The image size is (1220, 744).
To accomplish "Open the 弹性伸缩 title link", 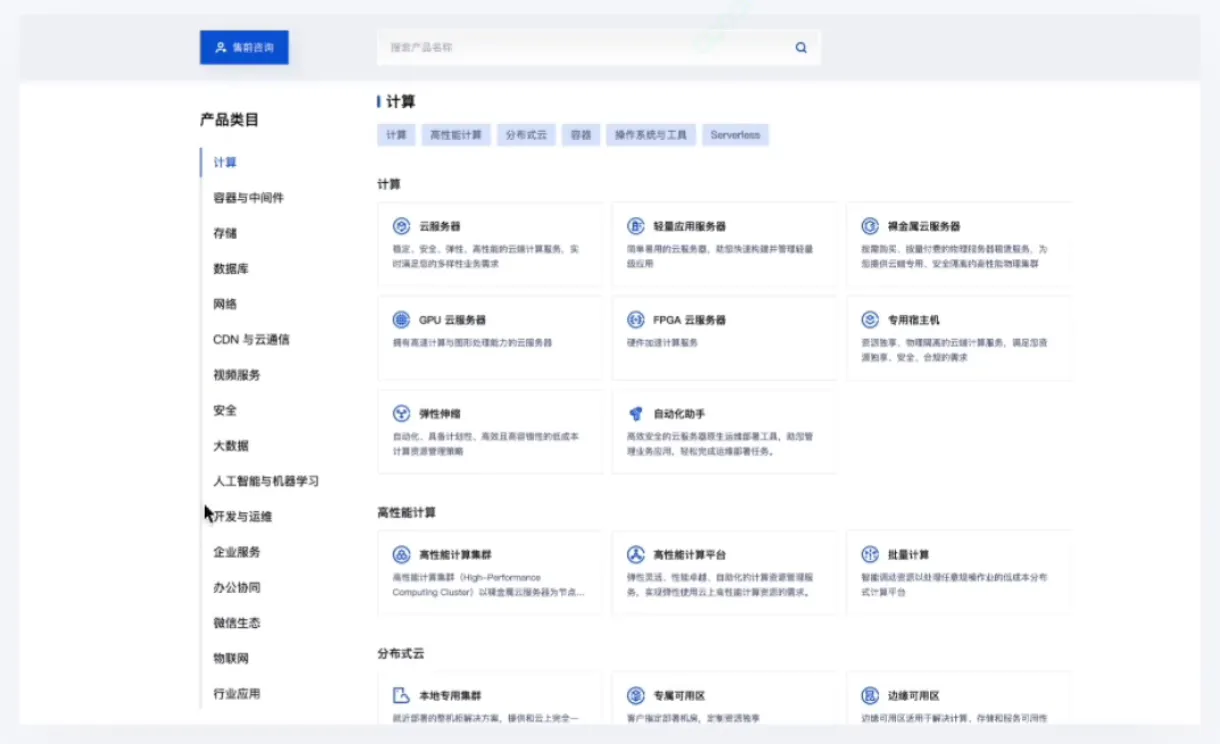I will pyautogui.click(x=440, y=414).
